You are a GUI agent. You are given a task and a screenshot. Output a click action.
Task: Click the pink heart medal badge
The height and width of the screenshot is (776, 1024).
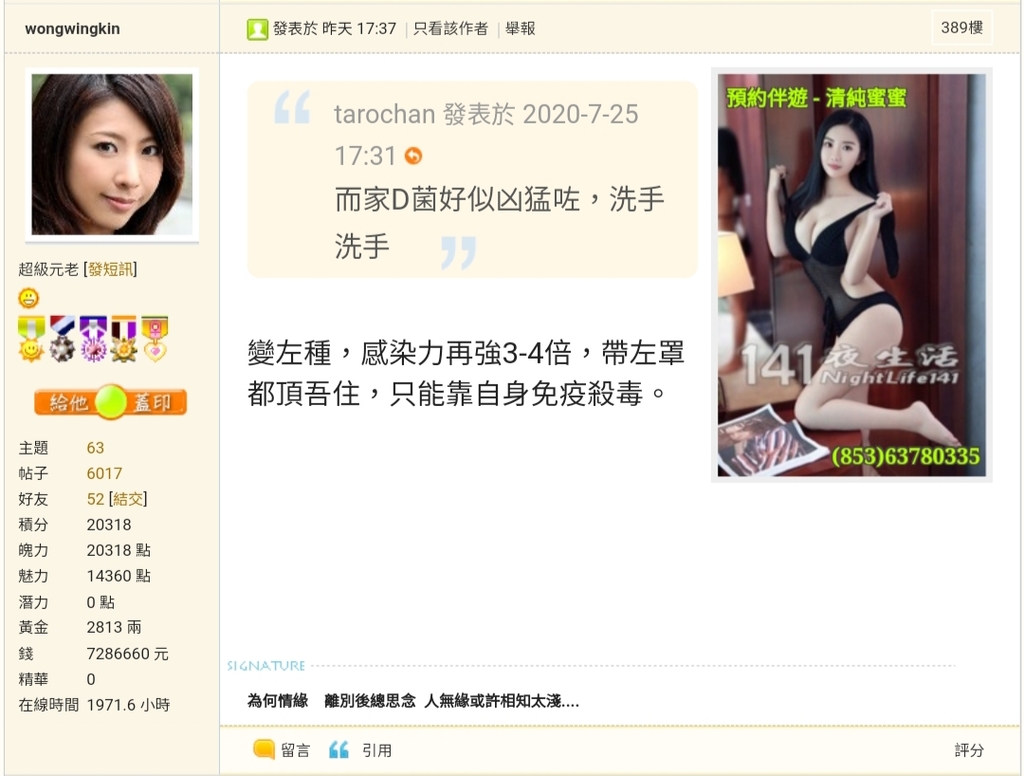155,339
